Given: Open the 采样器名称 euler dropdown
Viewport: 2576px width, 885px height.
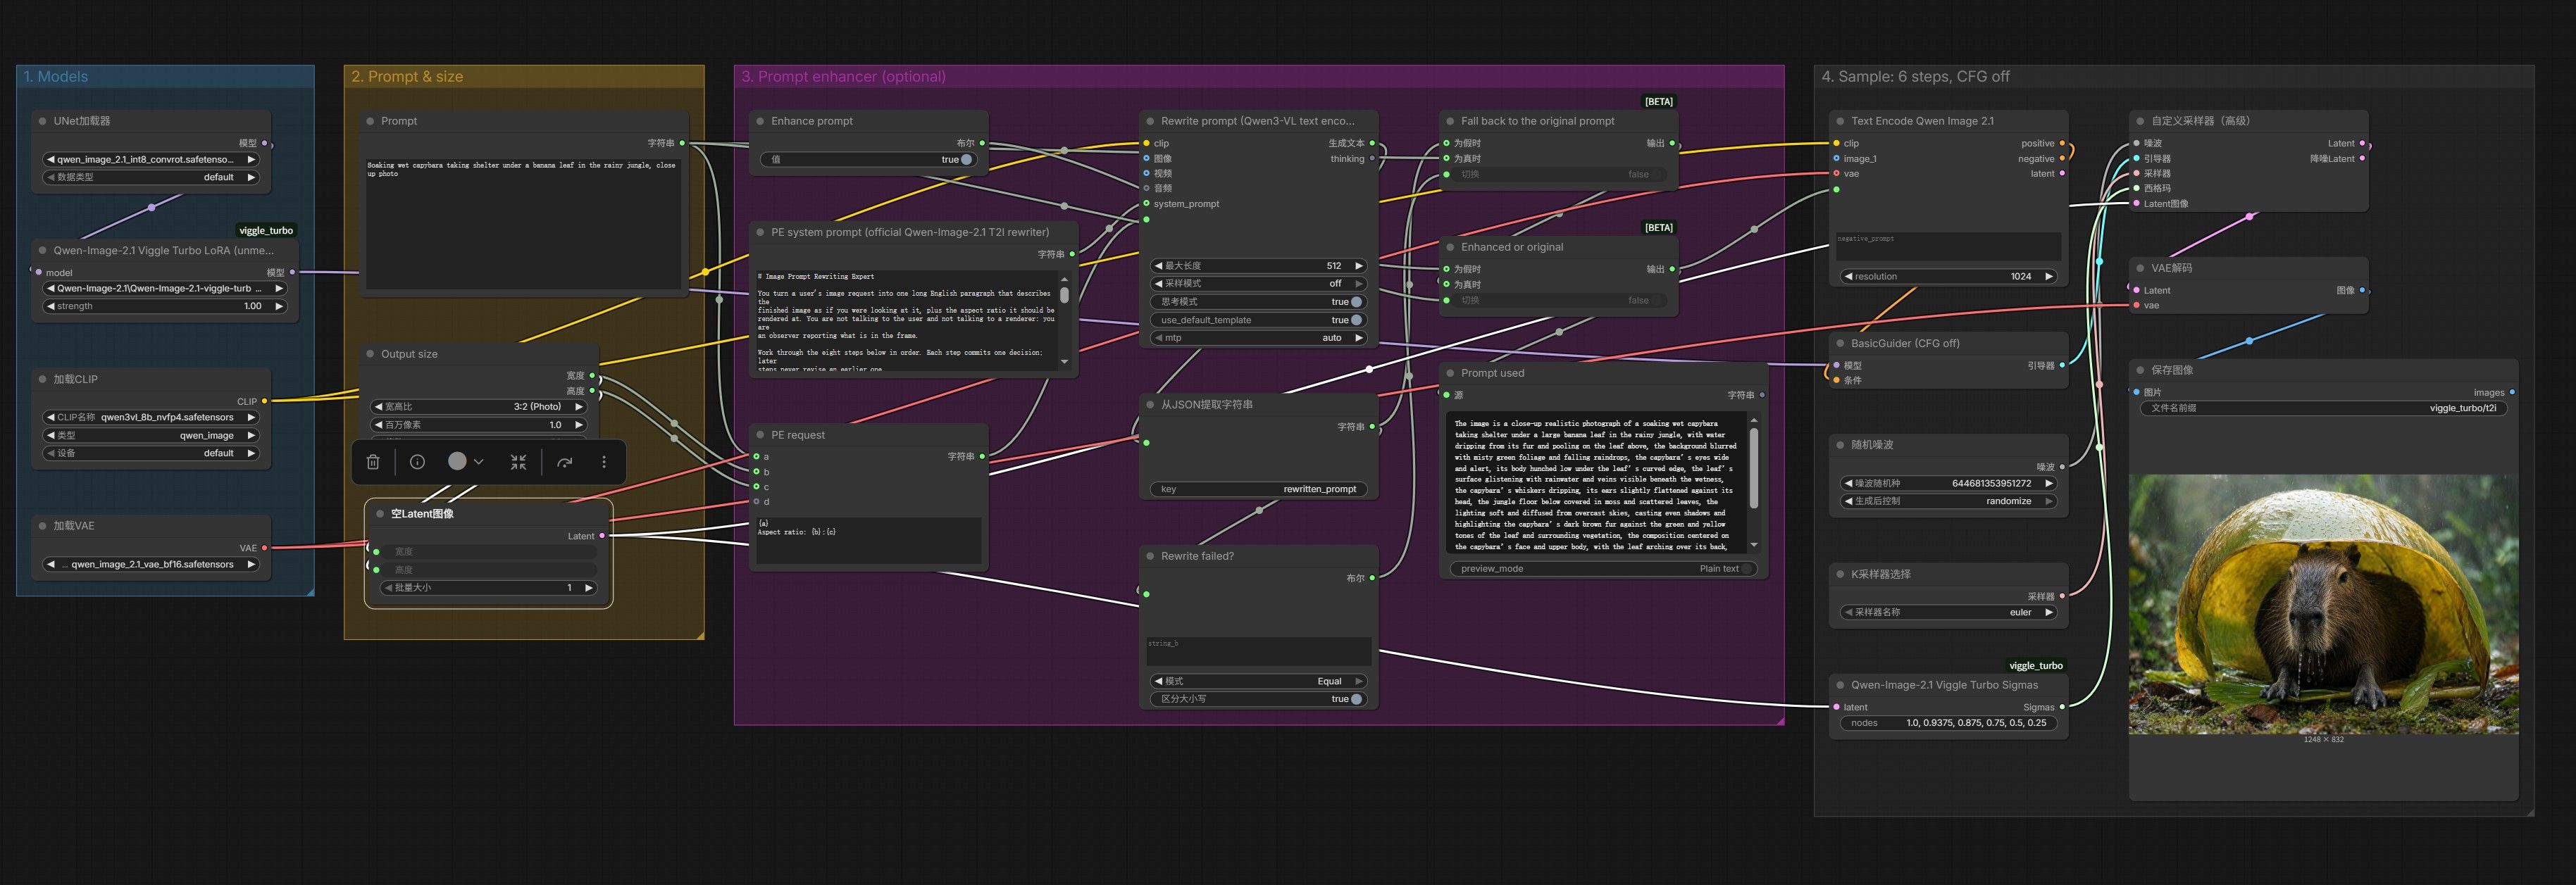Looking at the screenshot, I should pyautogui.click(x=1949, y=612).
